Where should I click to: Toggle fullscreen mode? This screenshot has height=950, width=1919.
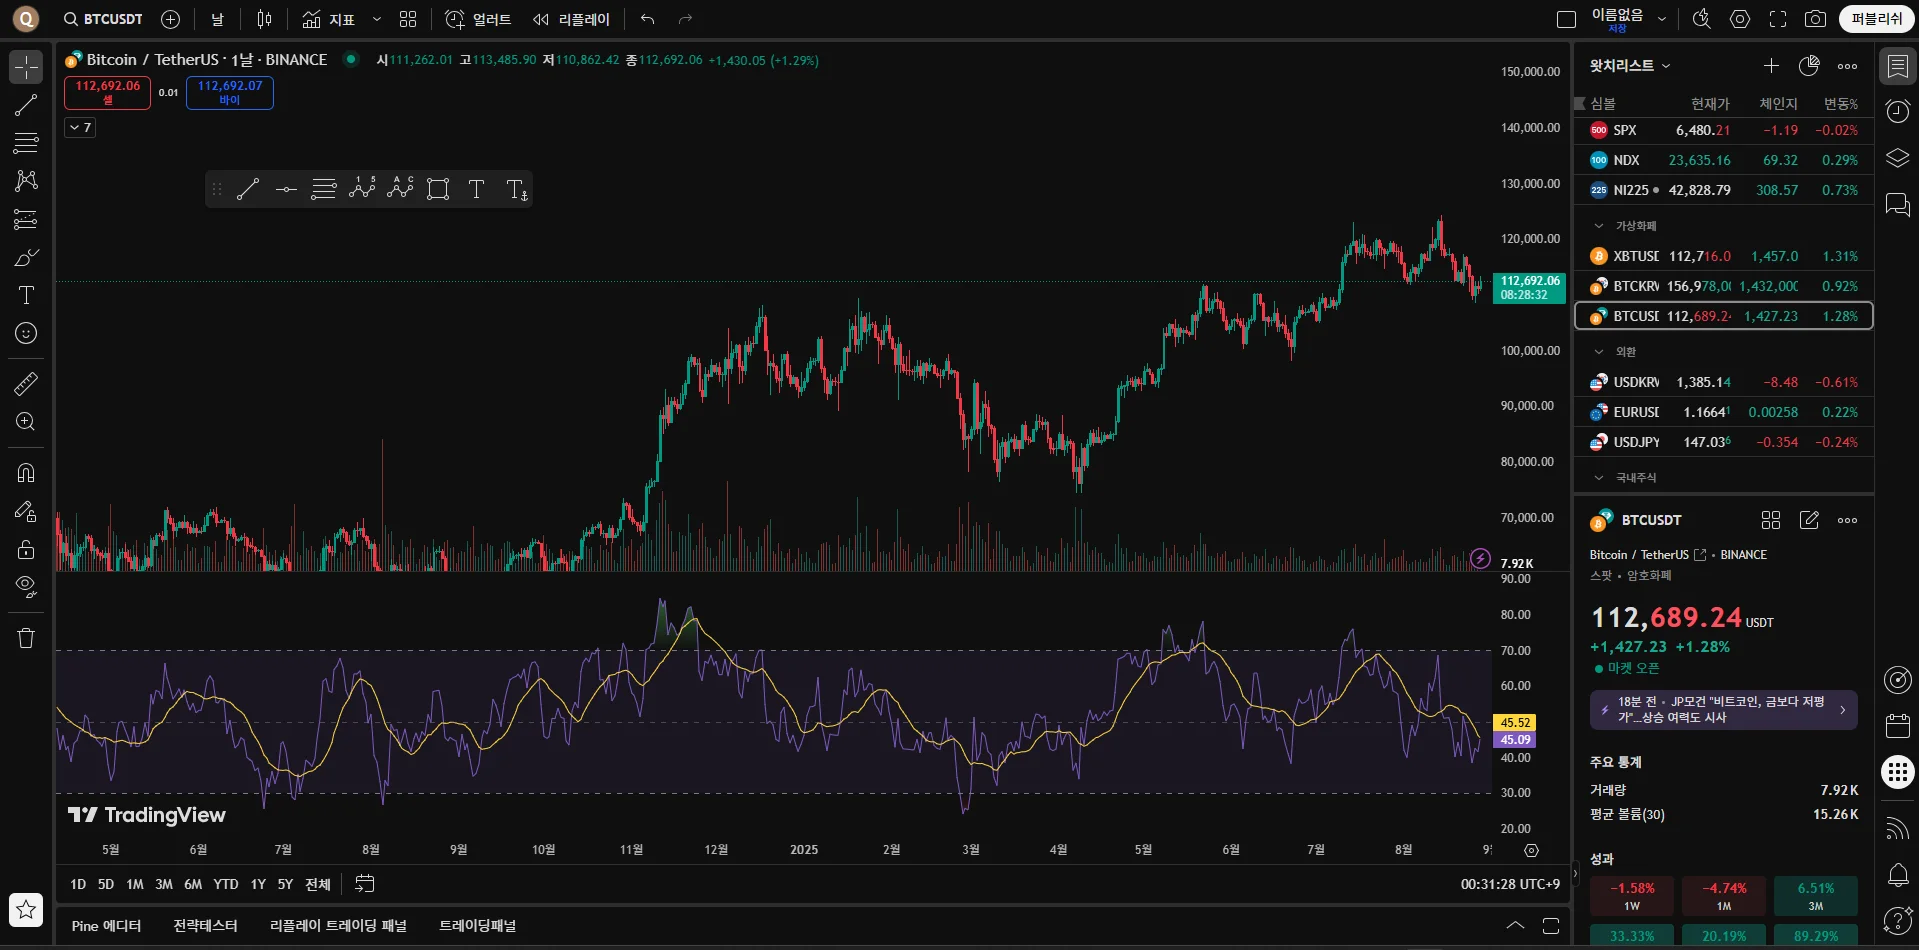click(x=1778, y=19)
